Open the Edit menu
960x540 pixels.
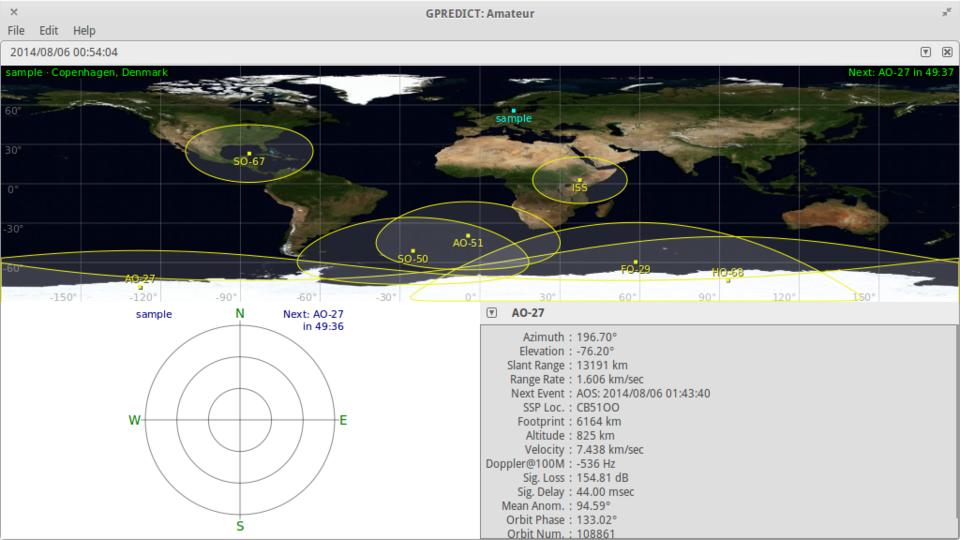48,31
